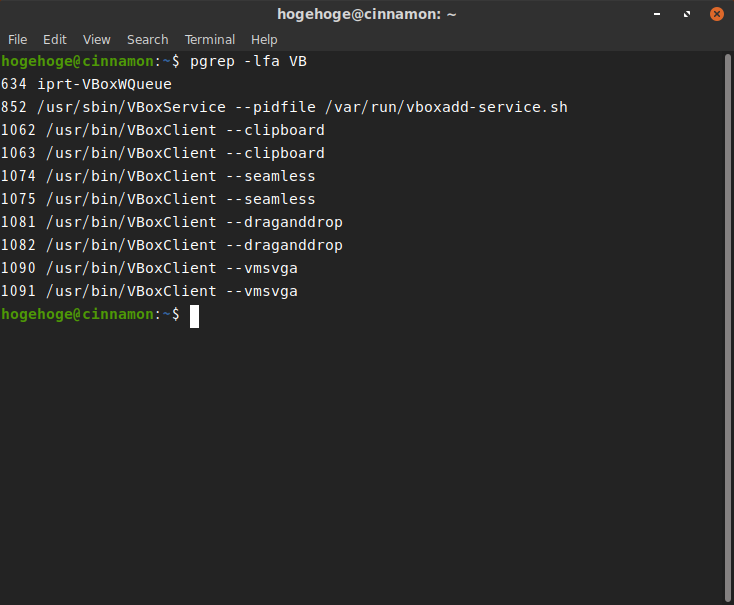Click the terminal vertical scrollbar
Screen dimensions: 734x605
[x=728, y=328]
